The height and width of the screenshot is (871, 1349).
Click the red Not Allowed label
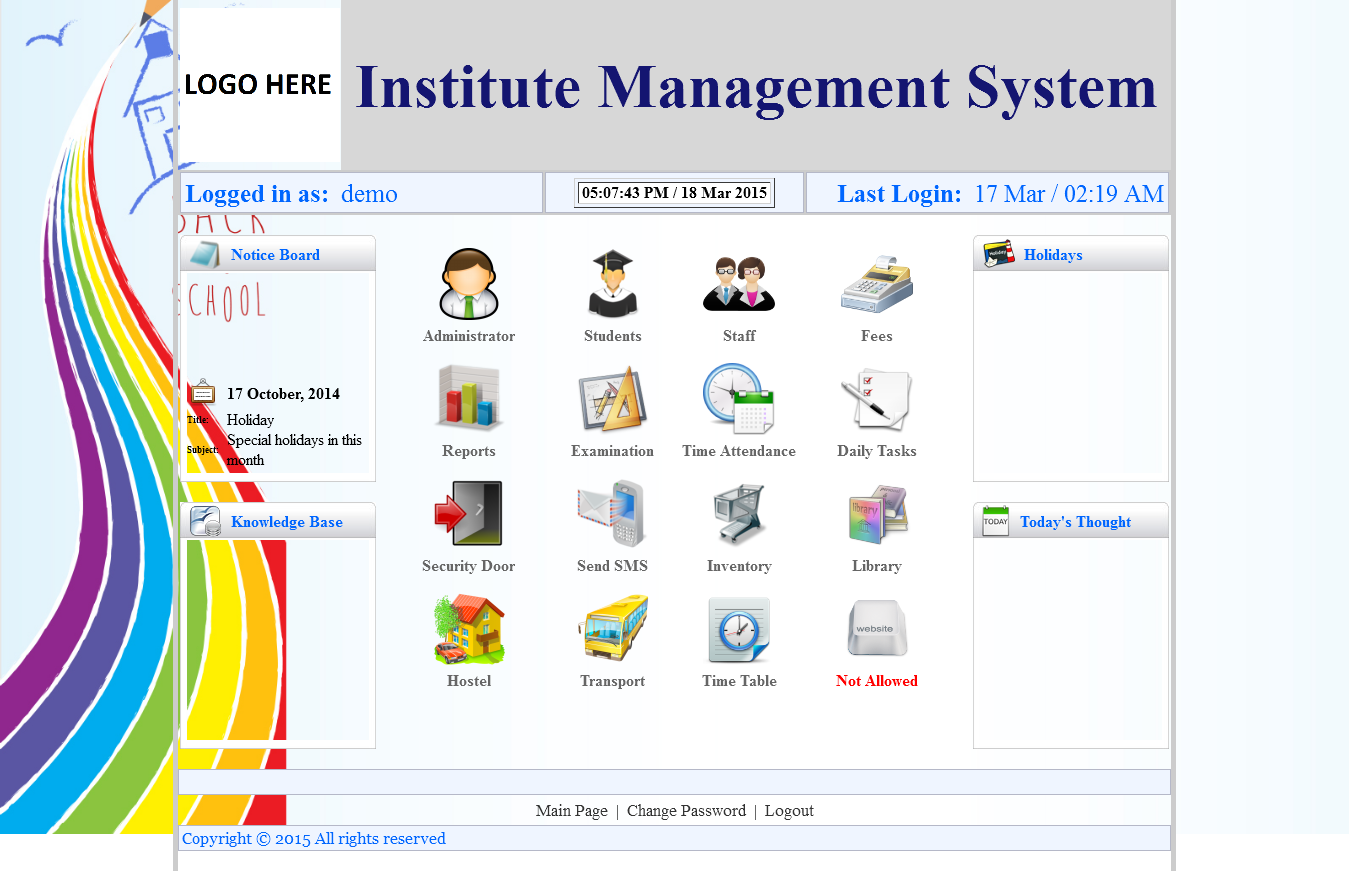877,681
